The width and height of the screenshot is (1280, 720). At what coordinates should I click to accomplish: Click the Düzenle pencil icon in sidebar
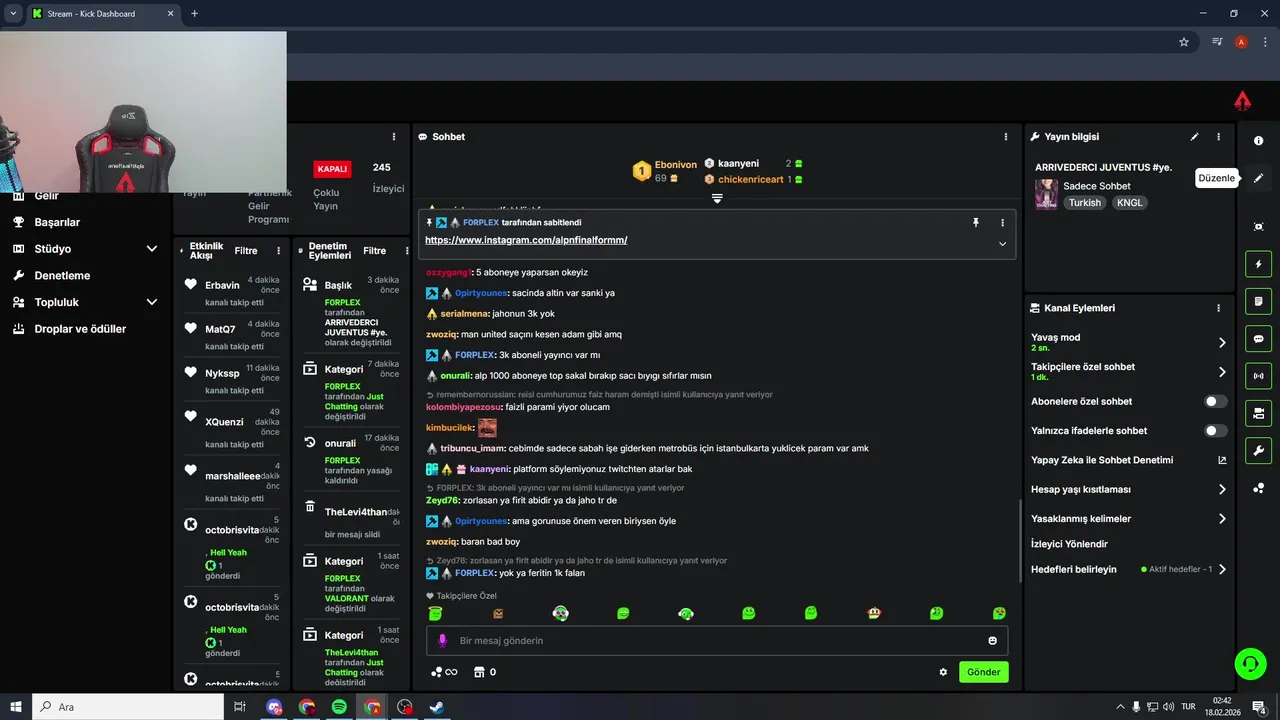tap(1258, 178)
